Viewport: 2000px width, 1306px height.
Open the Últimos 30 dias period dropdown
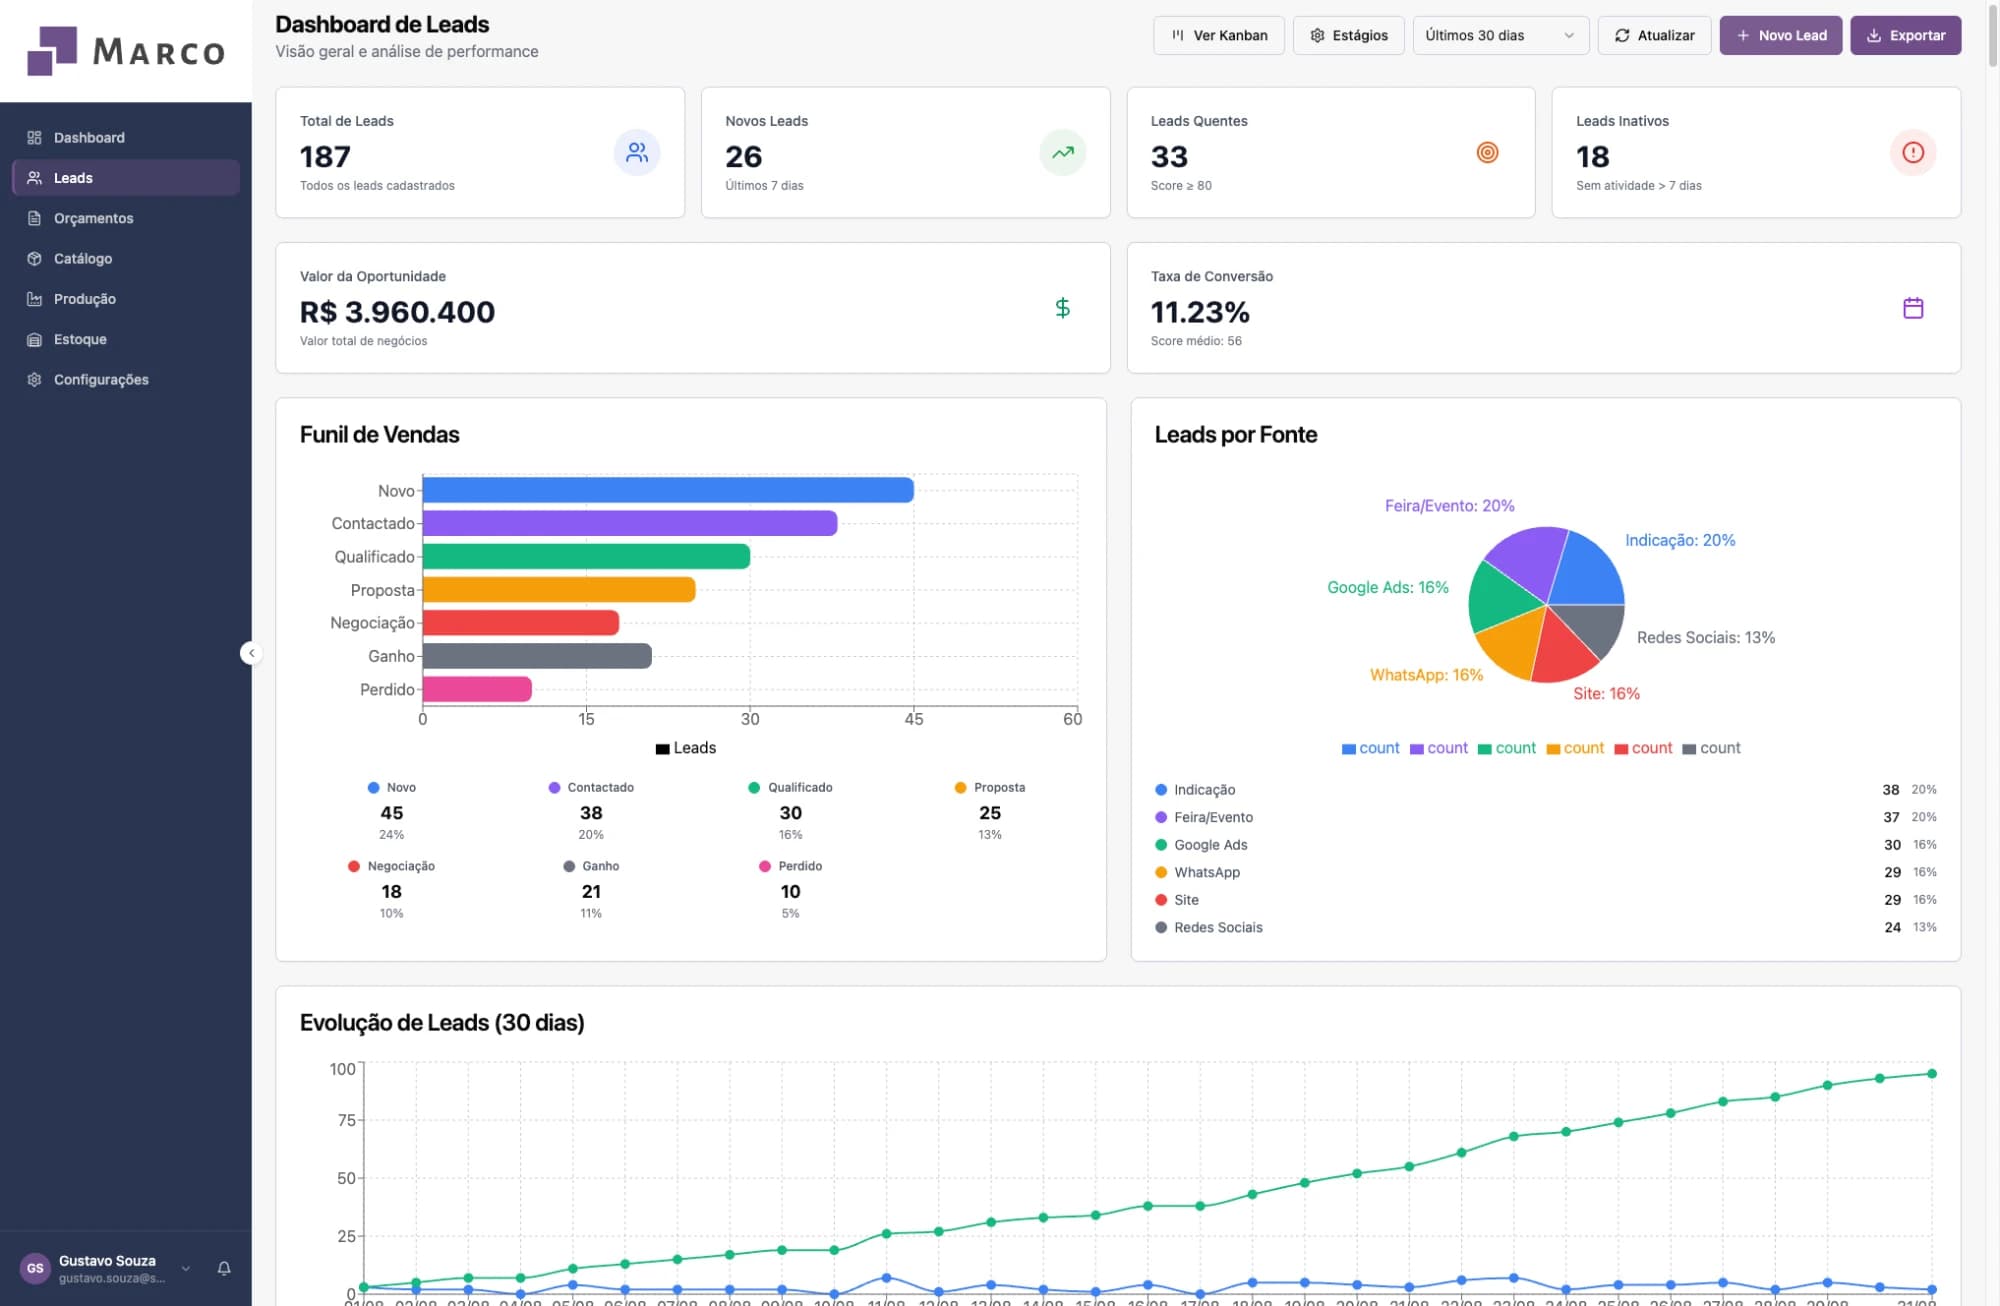click(1500, 35)
